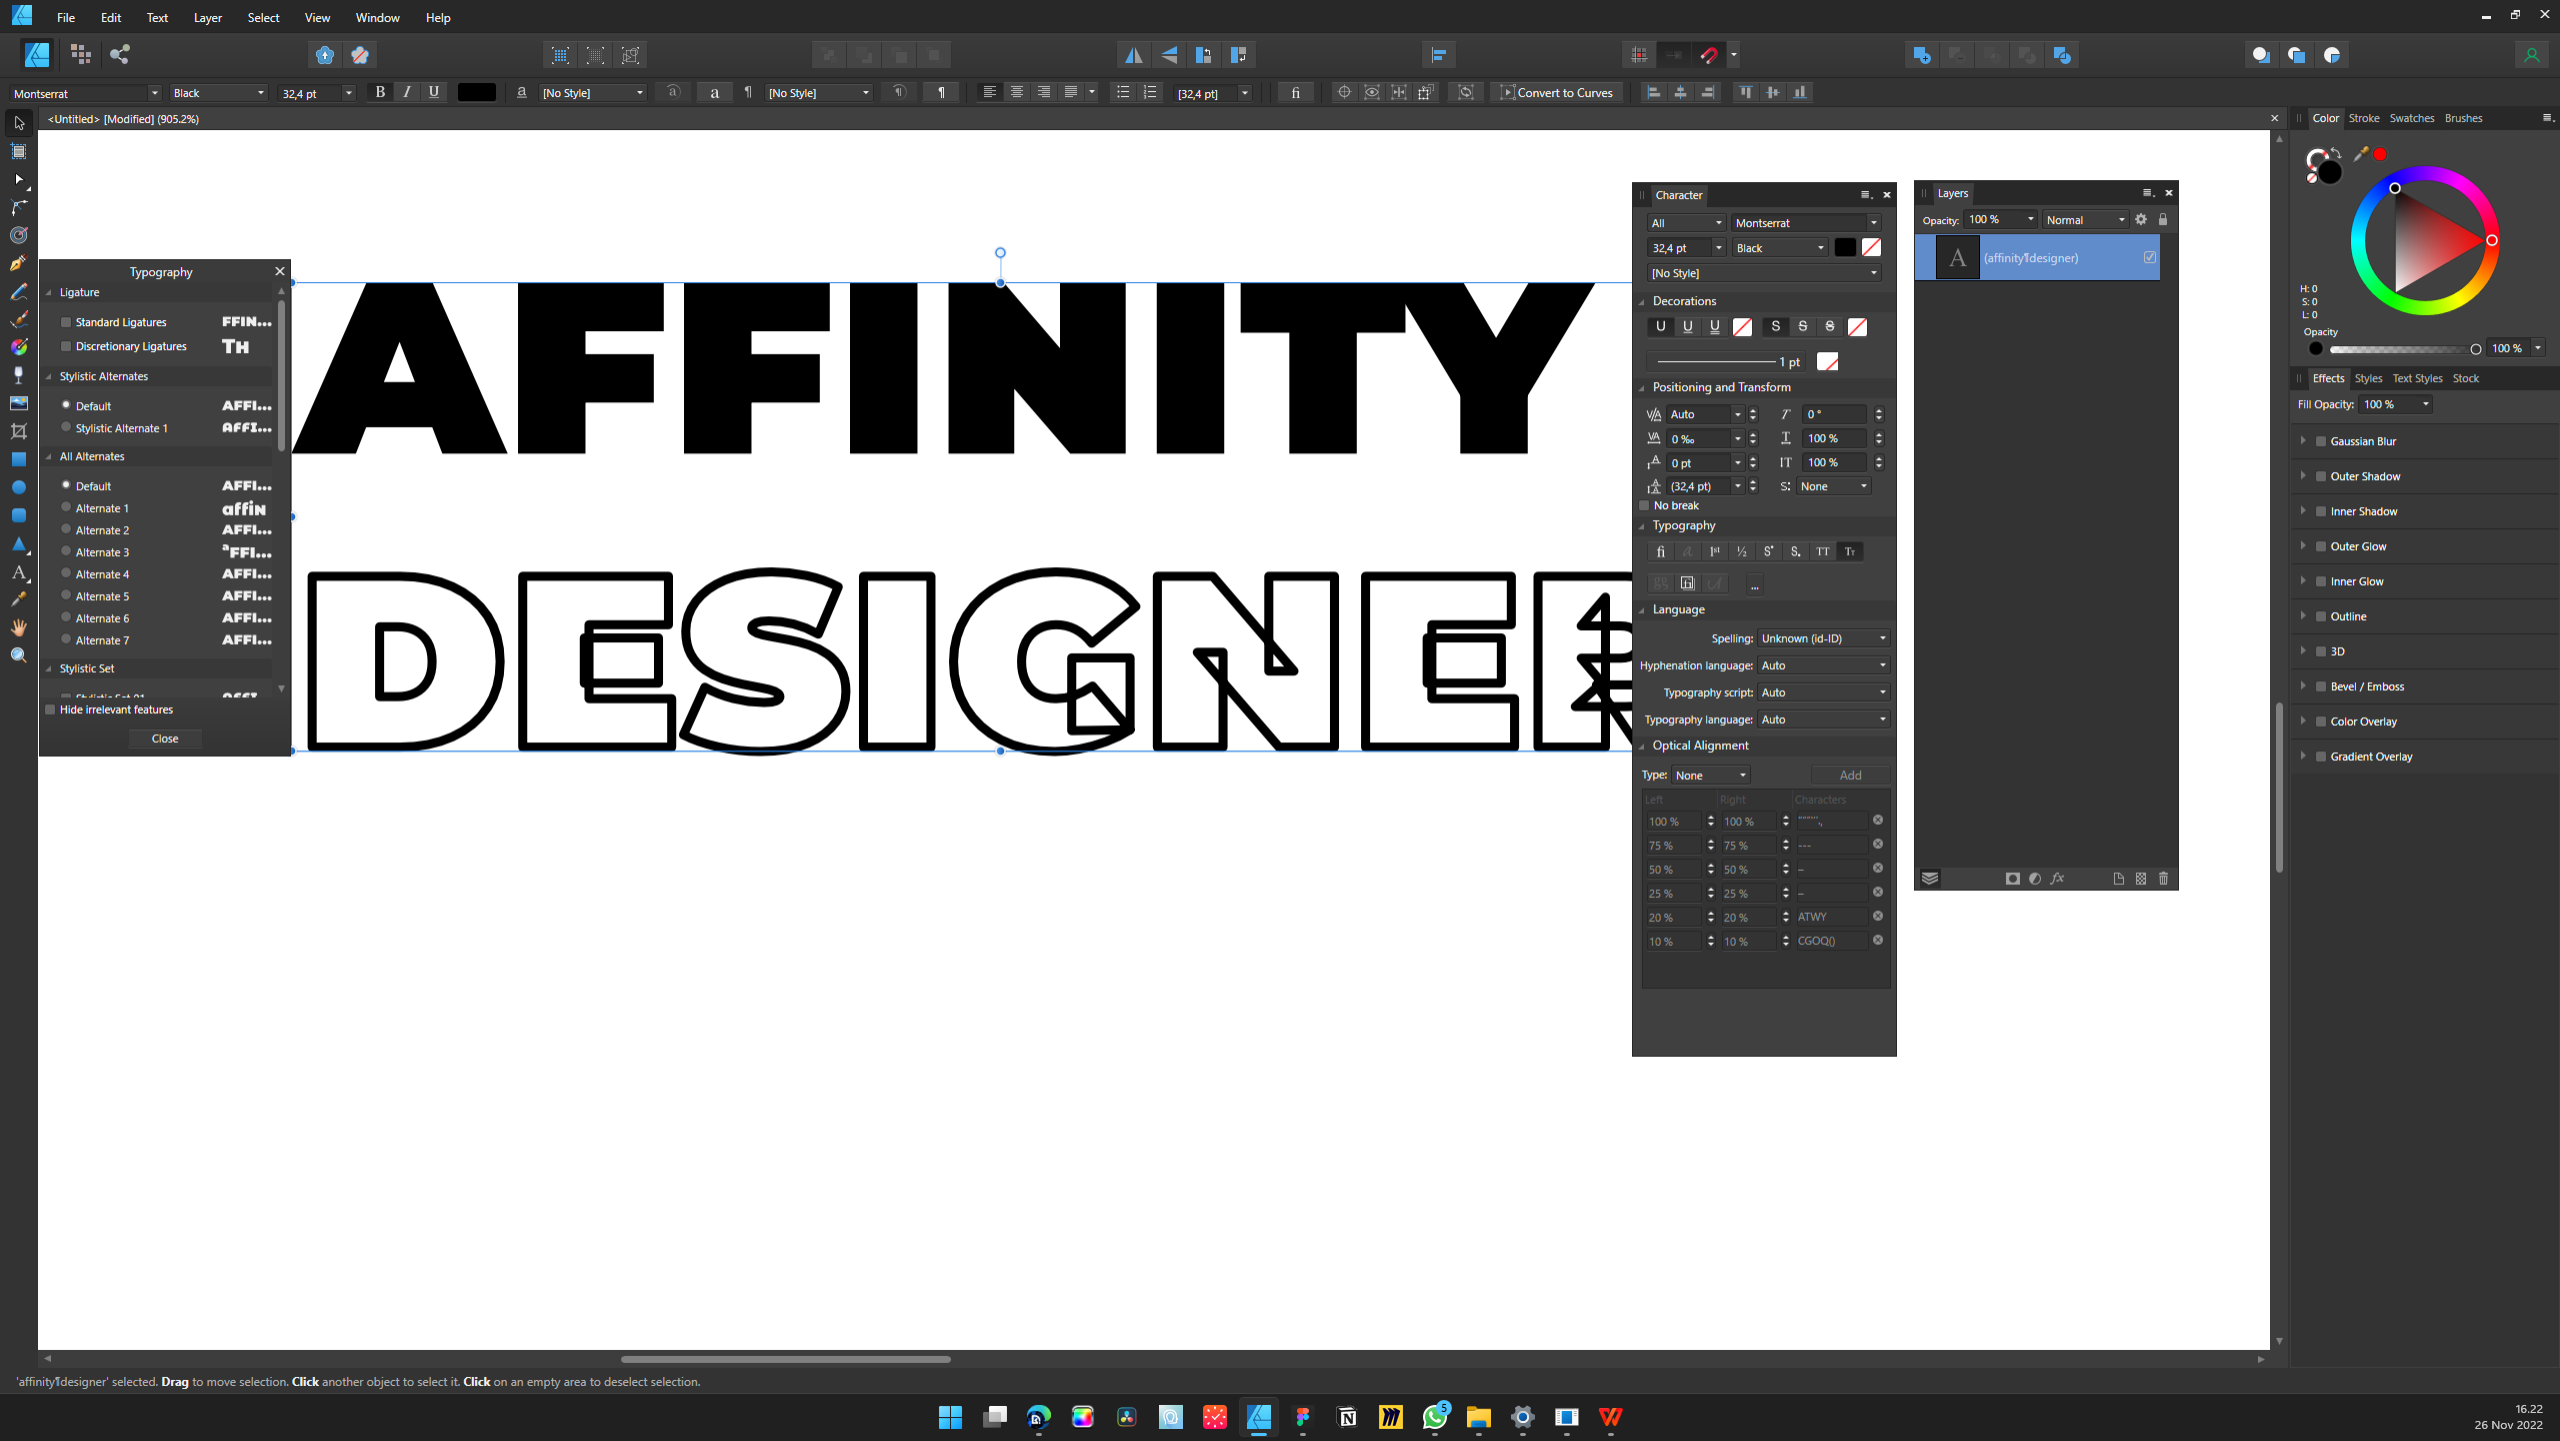The width and height of the screenshot is (2560, 1441).
Task: Click the more typography options ellipsis button
Action: 1754,583
